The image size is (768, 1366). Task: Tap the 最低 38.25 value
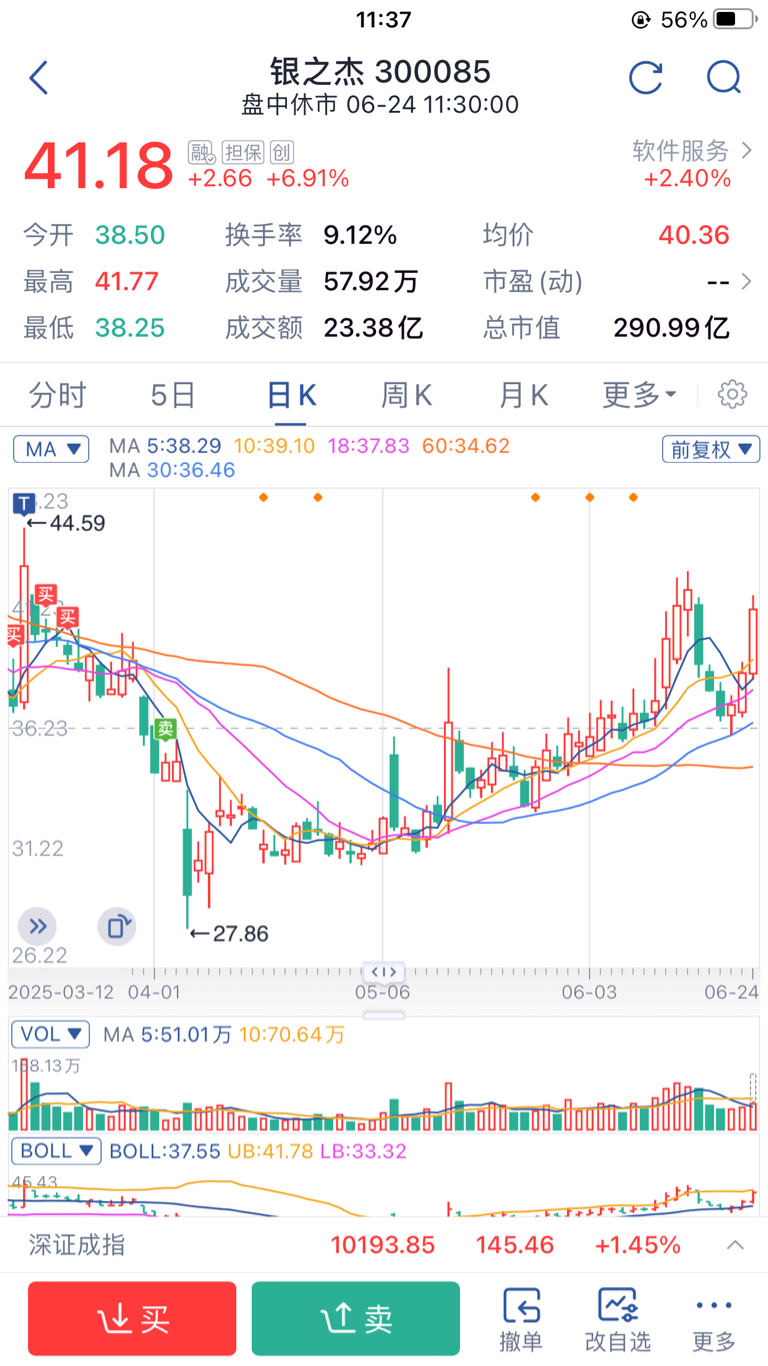[x=130, y=327]
